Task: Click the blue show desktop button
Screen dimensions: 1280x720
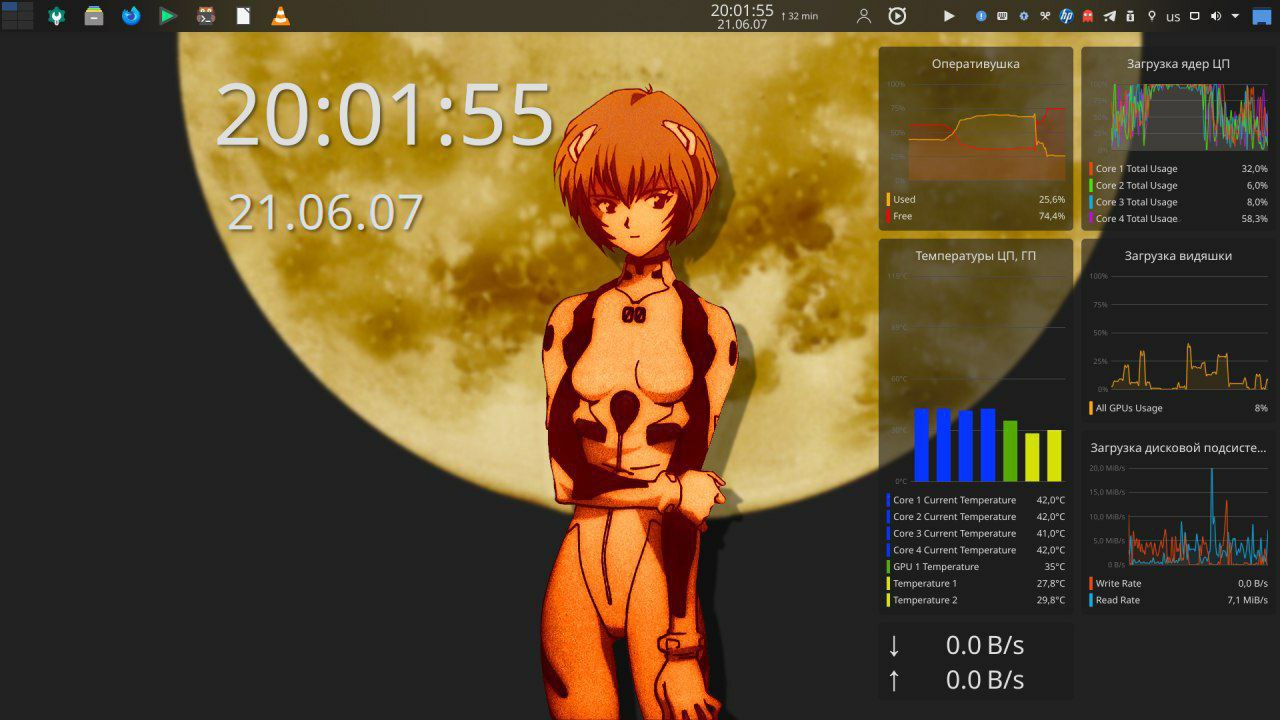Action: (1262, 16)
